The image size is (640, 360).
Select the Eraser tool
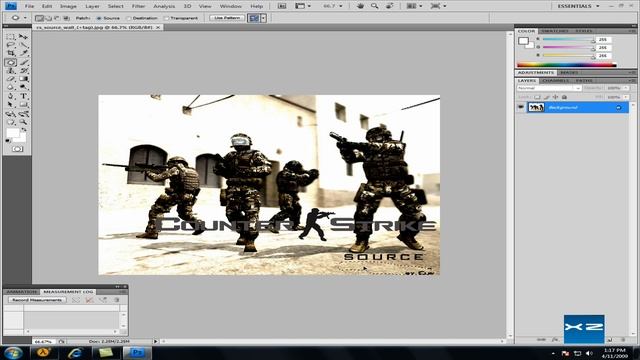(x=11, y=79)
